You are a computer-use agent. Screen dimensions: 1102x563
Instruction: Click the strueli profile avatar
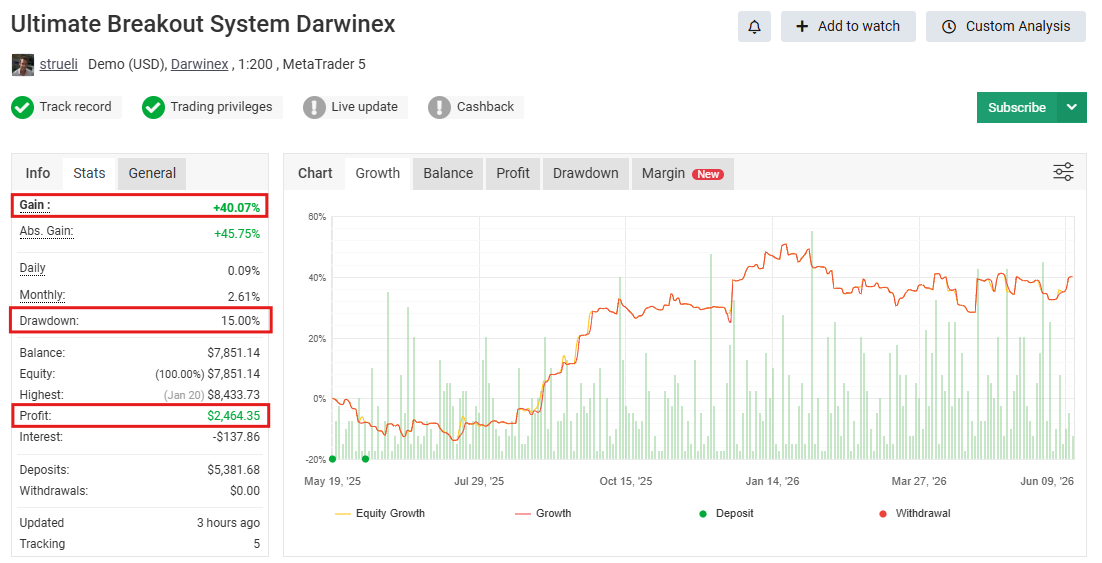(22, 65)
